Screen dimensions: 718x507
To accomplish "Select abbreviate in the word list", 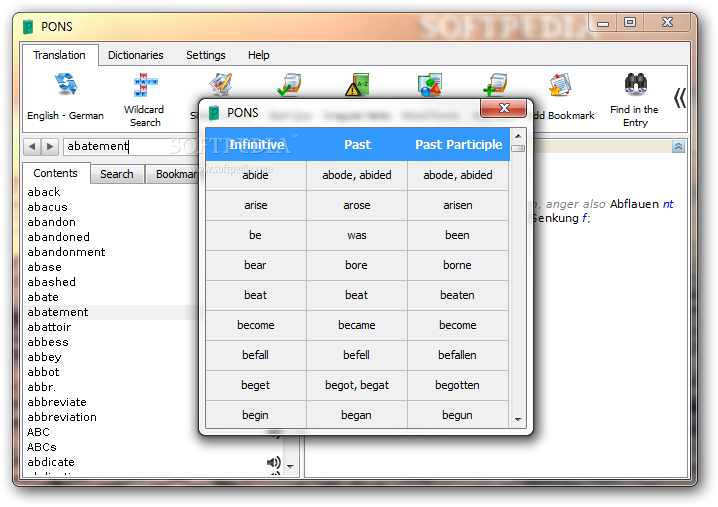I will [x=57, y=402].
